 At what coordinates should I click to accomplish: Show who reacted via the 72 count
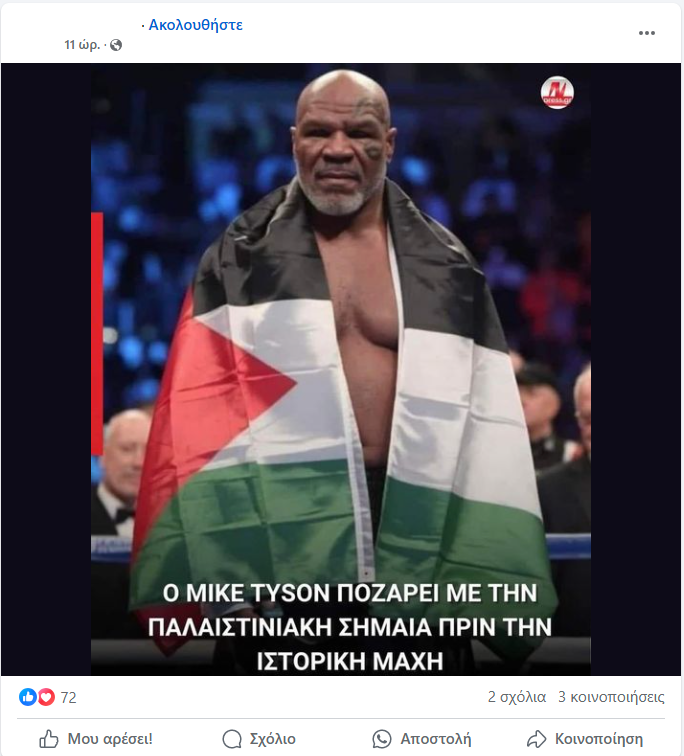coord(68,697)
